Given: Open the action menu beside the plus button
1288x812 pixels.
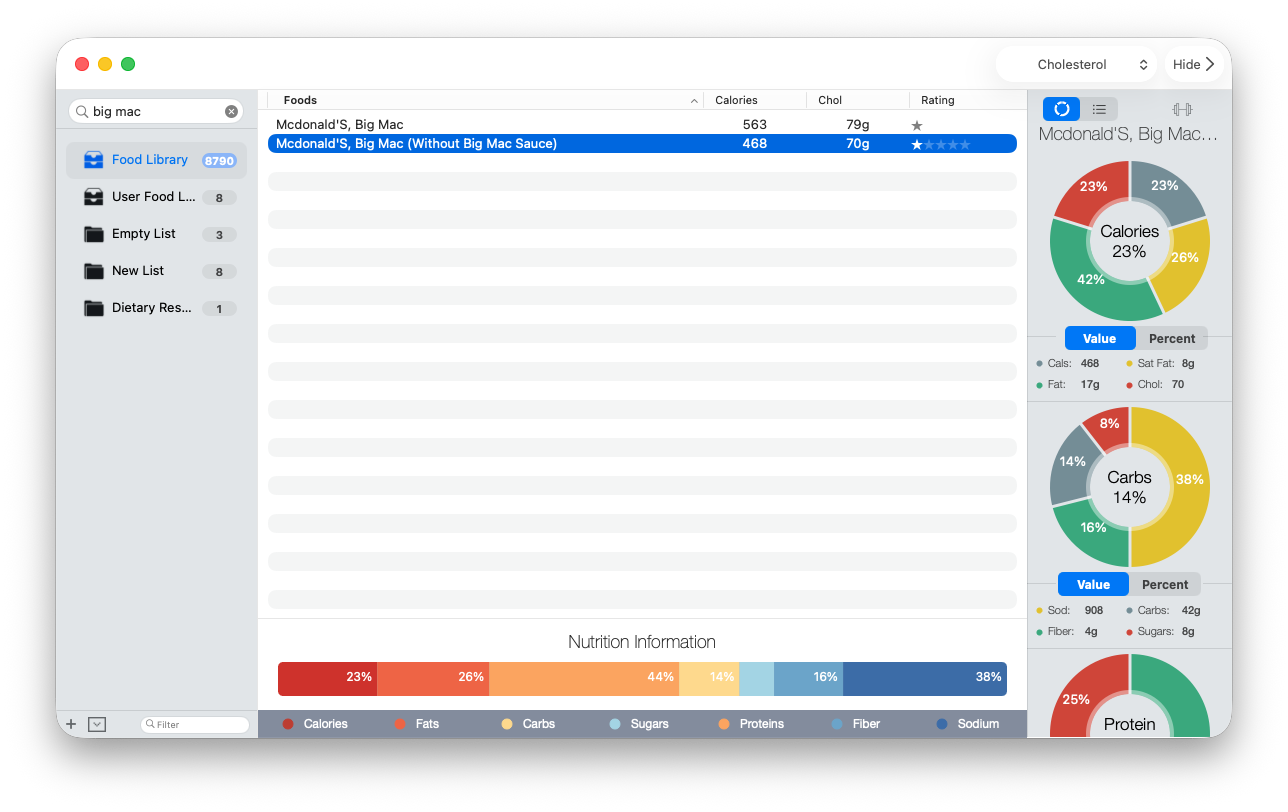Looking at the screenshot, I should click(x=97, y=724).
